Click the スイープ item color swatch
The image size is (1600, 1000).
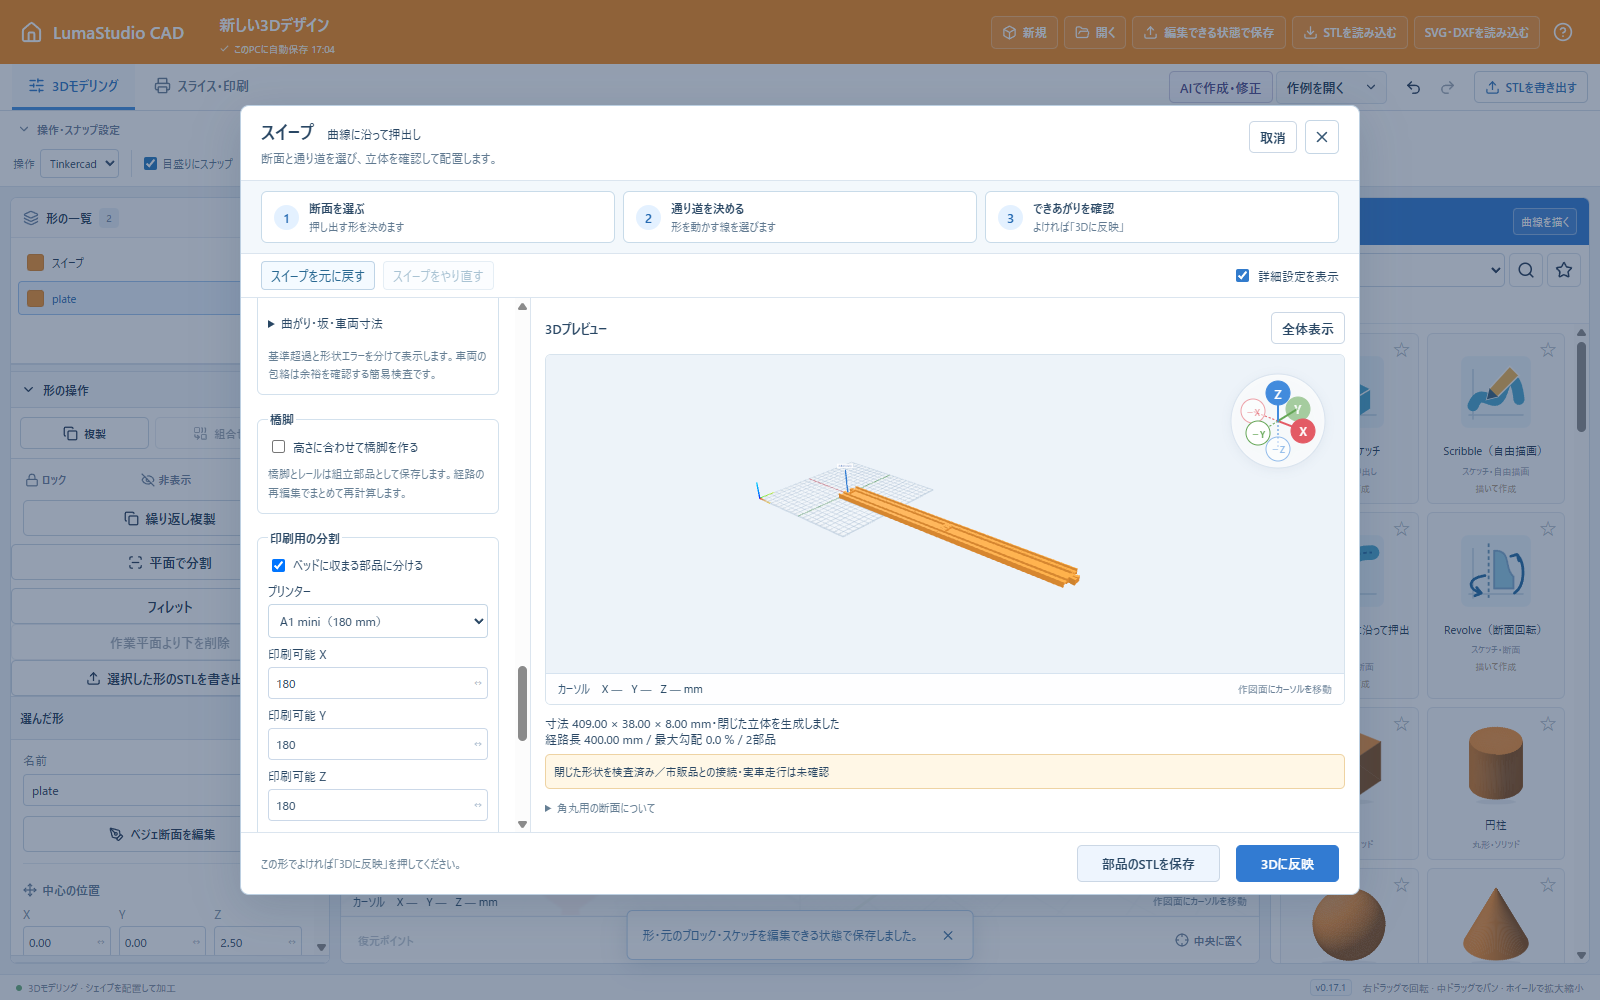[35, 262]
